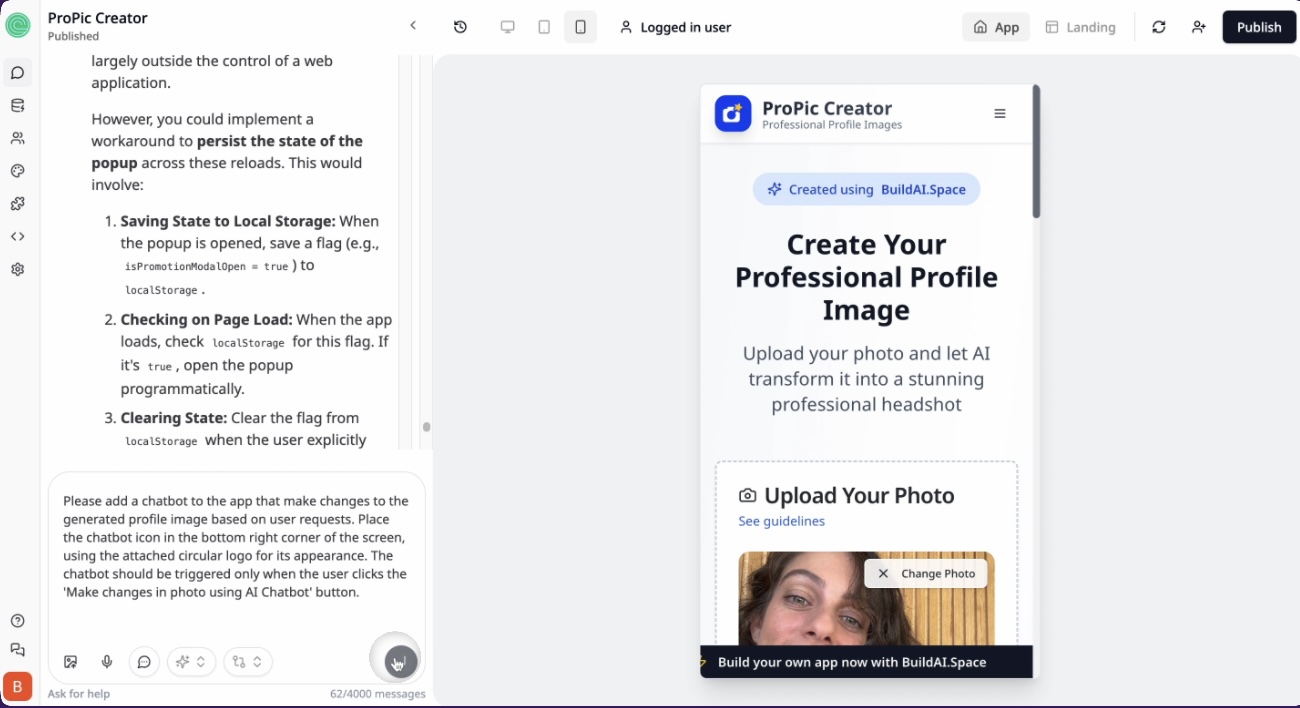1300x708 pixels.
Task: Open the Logged in user selector
Action: [675, 27]
